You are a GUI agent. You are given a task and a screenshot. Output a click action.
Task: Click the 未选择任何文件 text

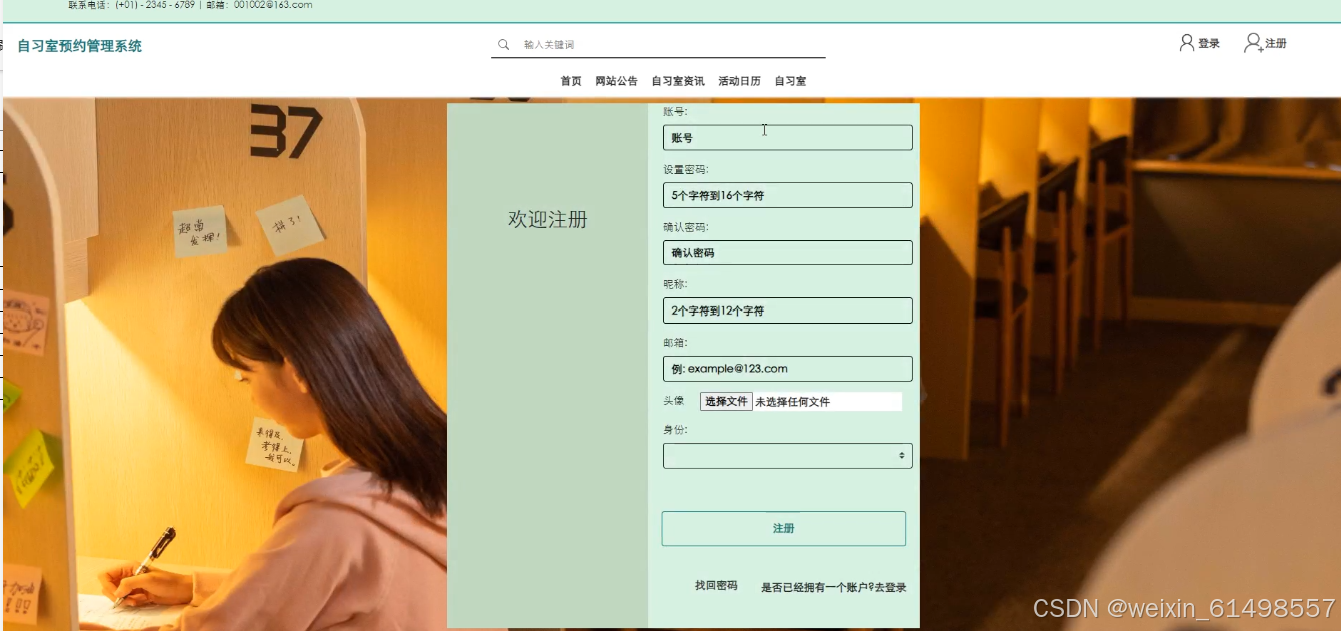click(793, 402)
